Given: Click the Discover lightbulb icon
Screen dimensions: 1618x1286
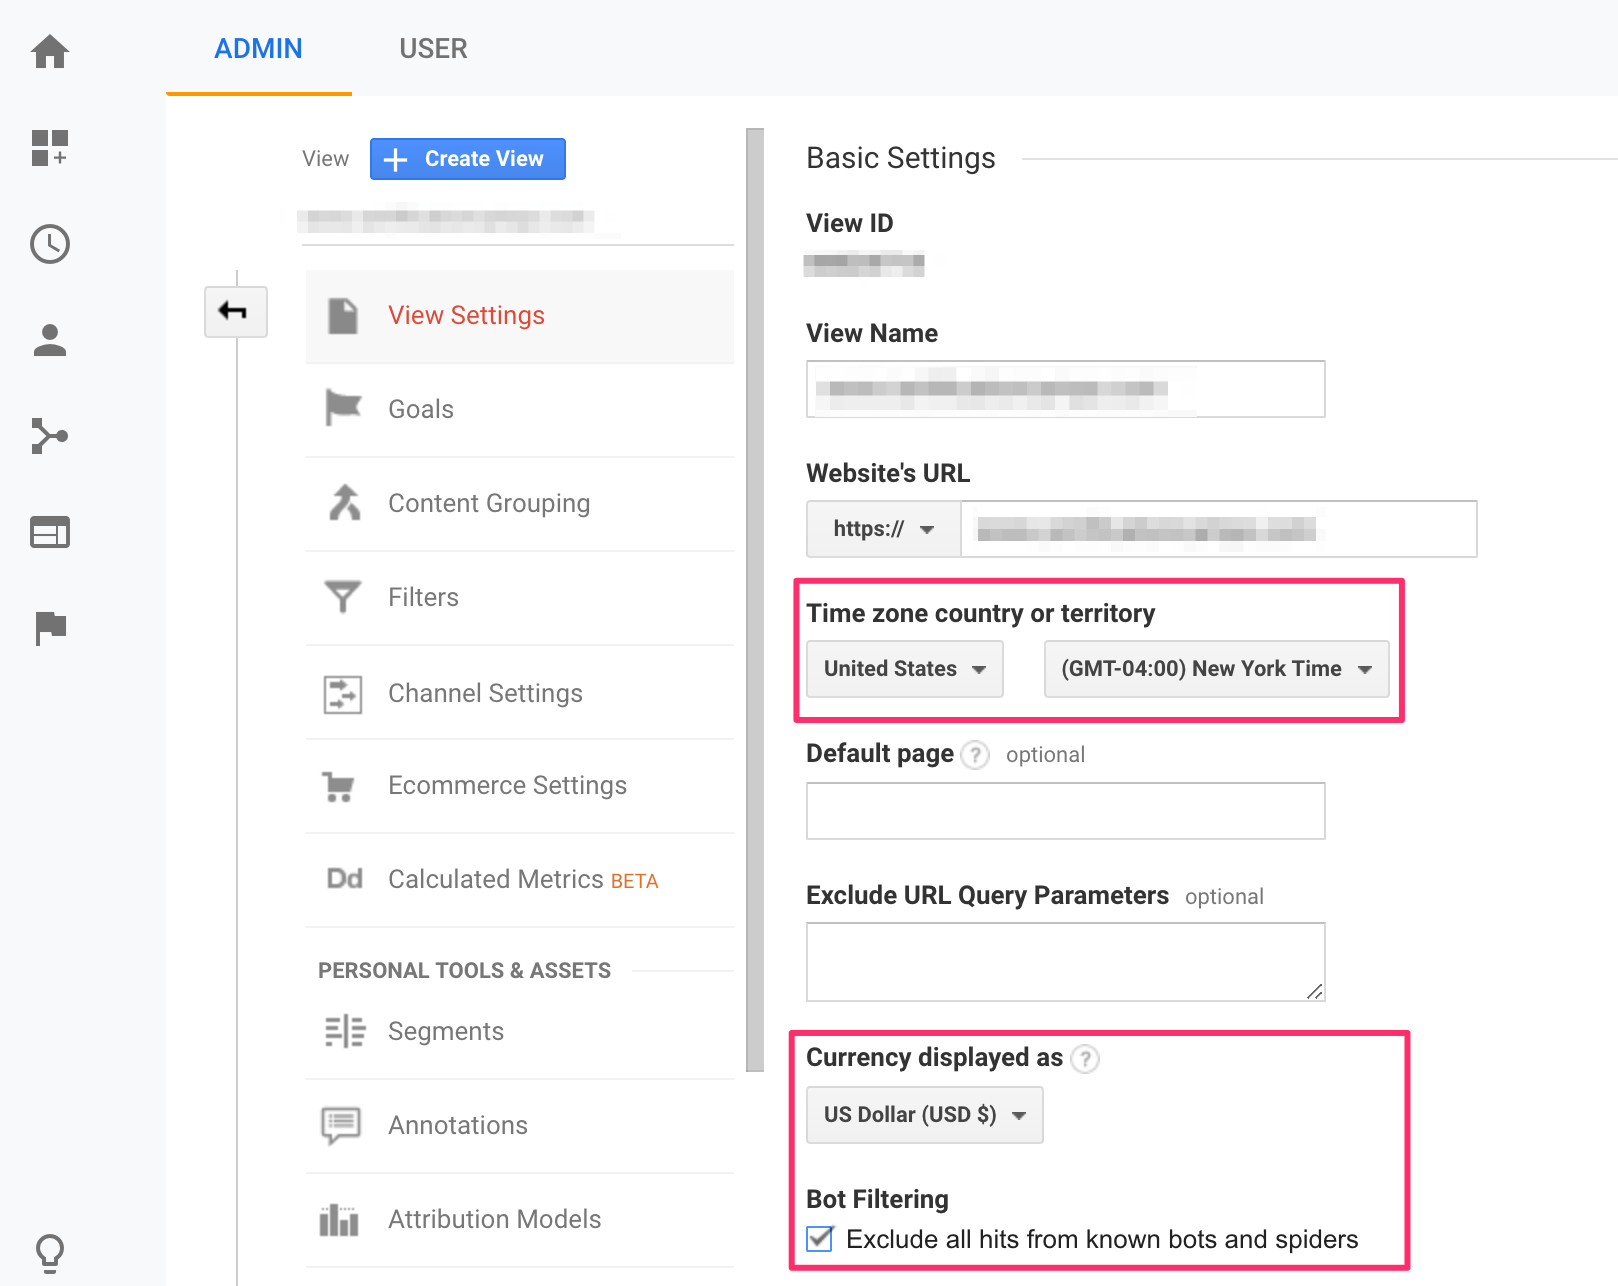Looking at the screenshot, I should [x=50, y=1251].
